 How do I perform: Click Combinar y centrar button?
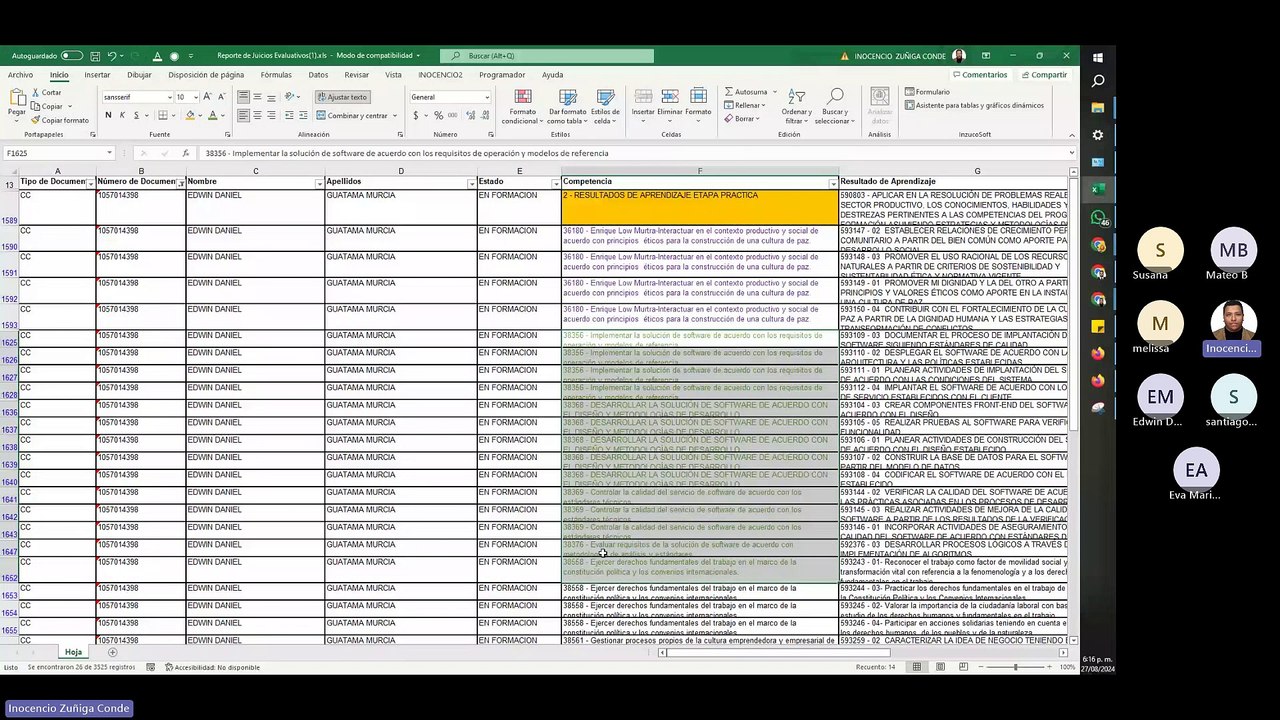coord(353,115)
